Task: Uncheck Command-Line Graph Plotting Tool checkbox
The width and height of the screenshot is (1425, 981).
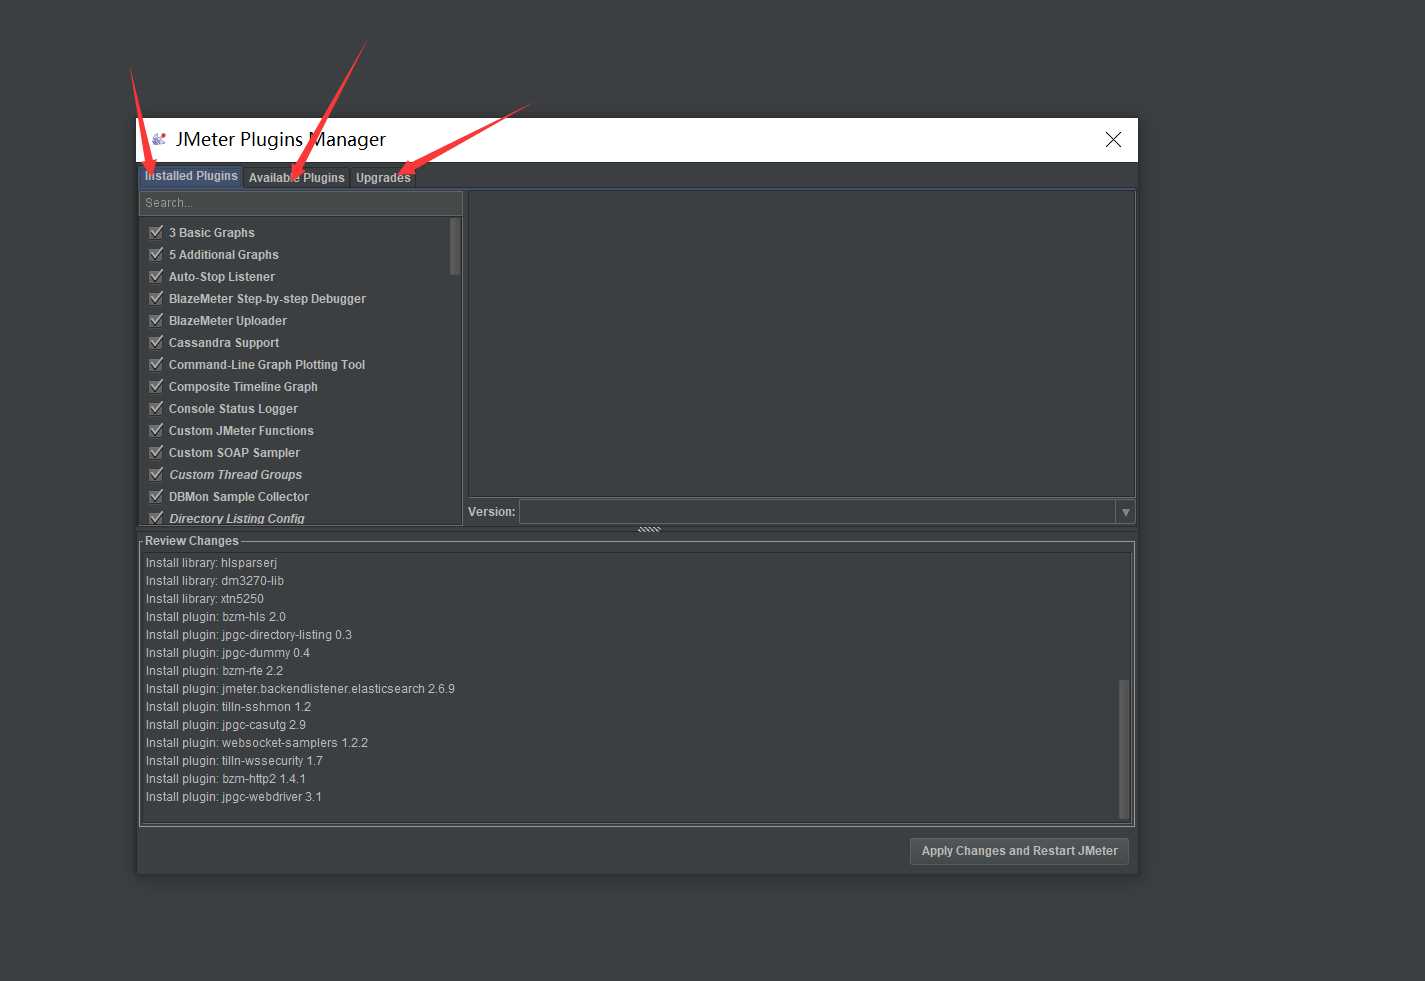Action: point(156,364)
